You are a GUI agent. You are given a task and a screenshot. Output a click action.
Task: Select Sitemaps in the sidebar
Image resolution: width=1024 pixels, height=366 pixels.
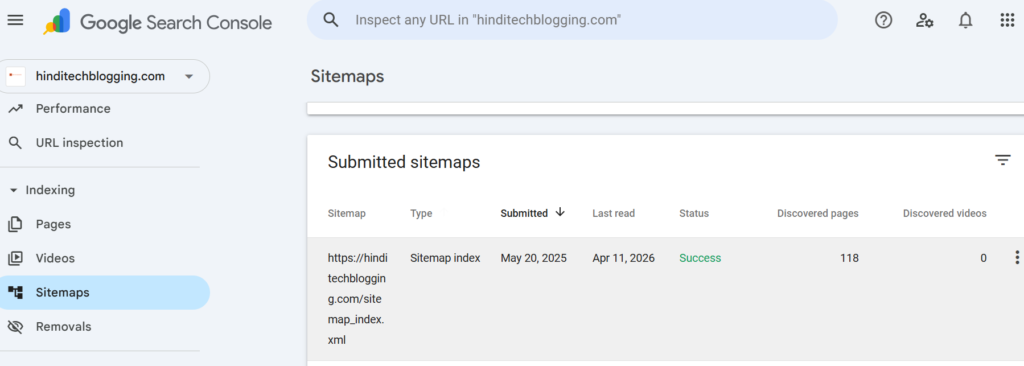point(105,292)
